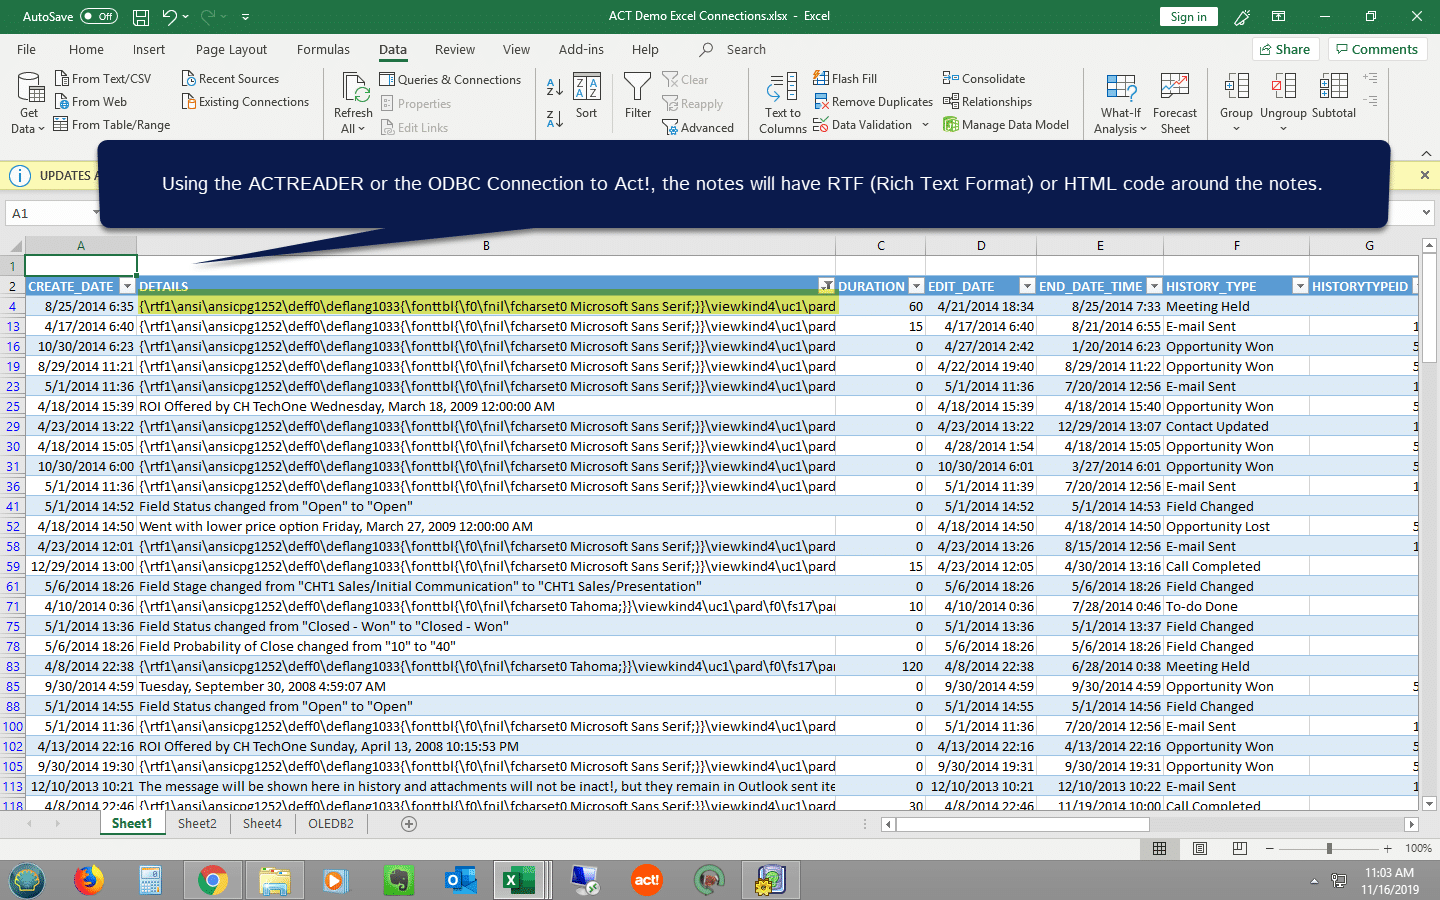Viewport: 1440px width, 900px height.
Task: Open the Comments pane button
Action: click(x=1376, y=50)
